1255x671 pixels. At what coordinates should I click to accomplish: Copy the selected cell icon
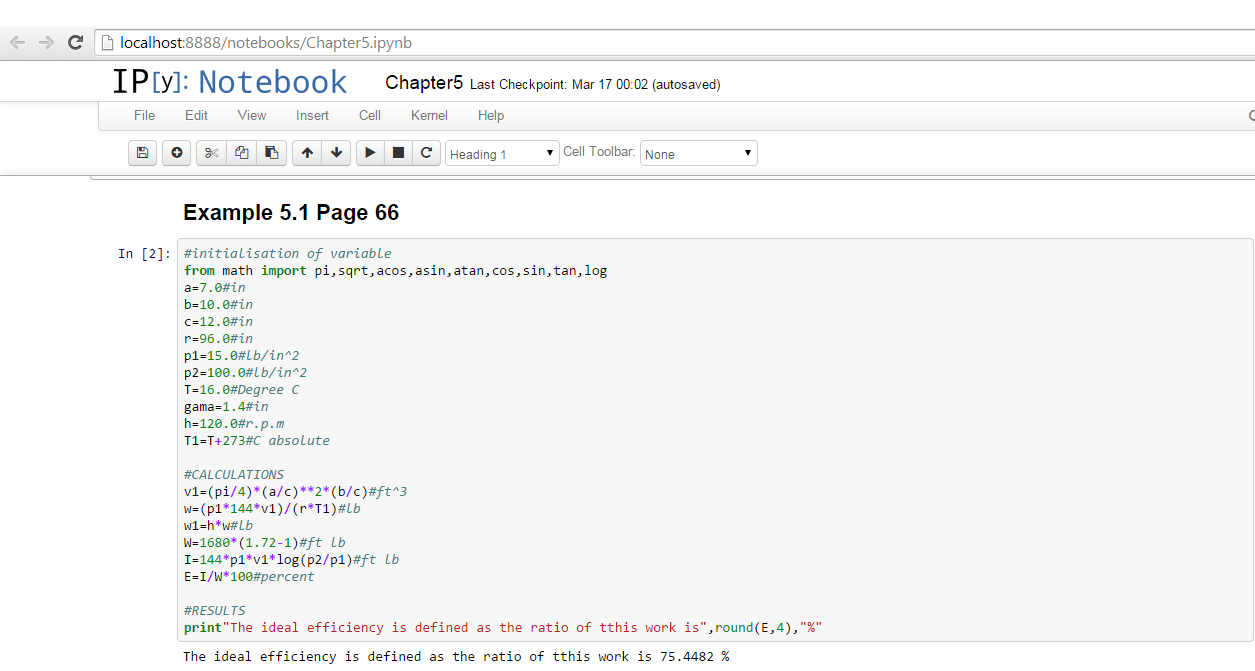click(x=241, y=153)
